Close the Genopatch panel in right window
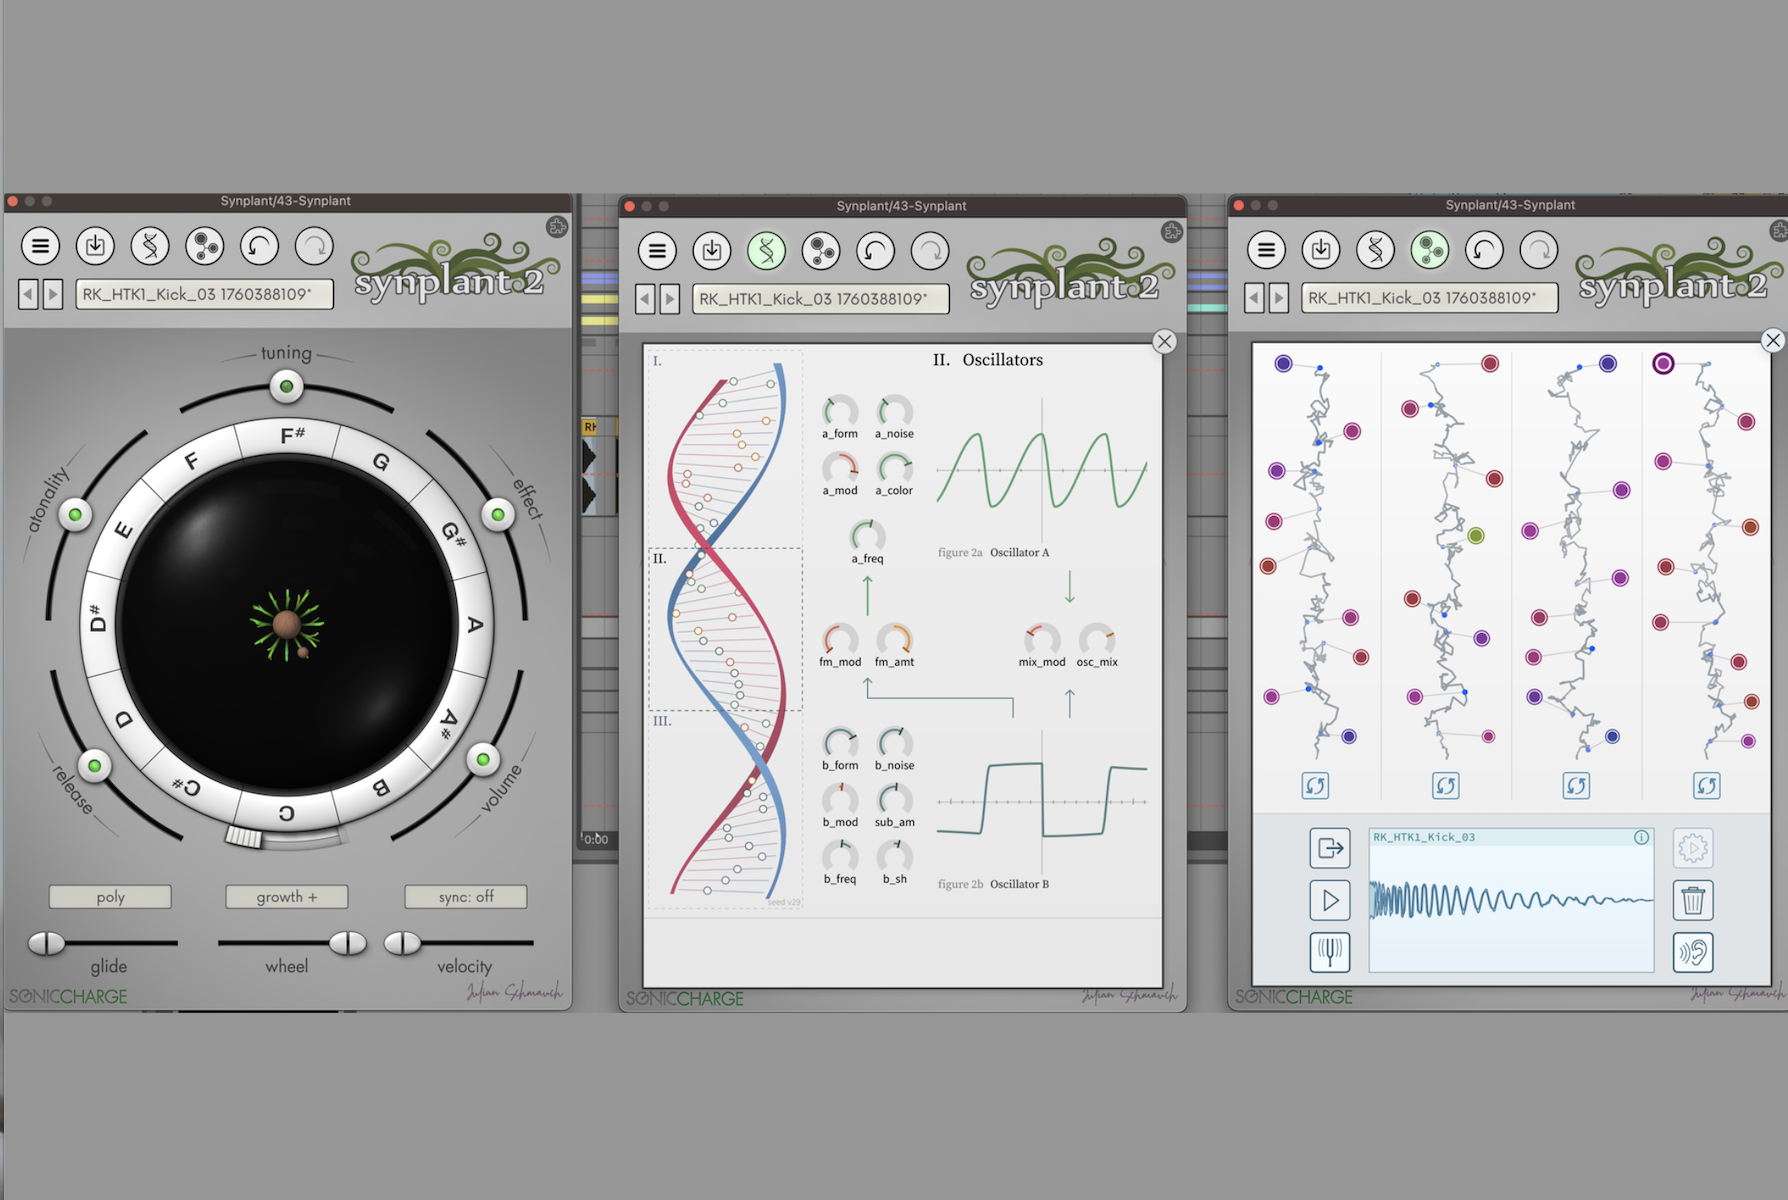The width and height of the screenshot is (1788, 1200). [x=1773, y=340]
